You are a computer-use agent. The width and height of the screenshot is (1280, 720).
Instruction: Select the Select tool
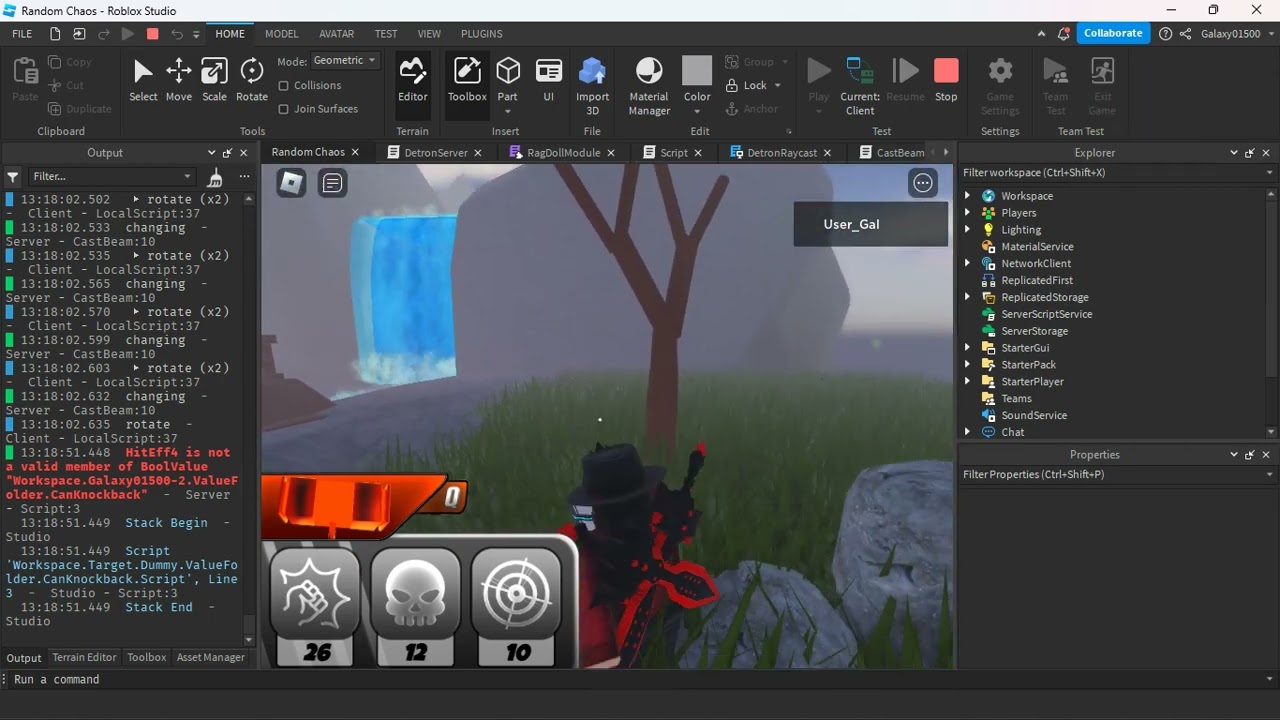pyautogui.click(x=143, y=79)
